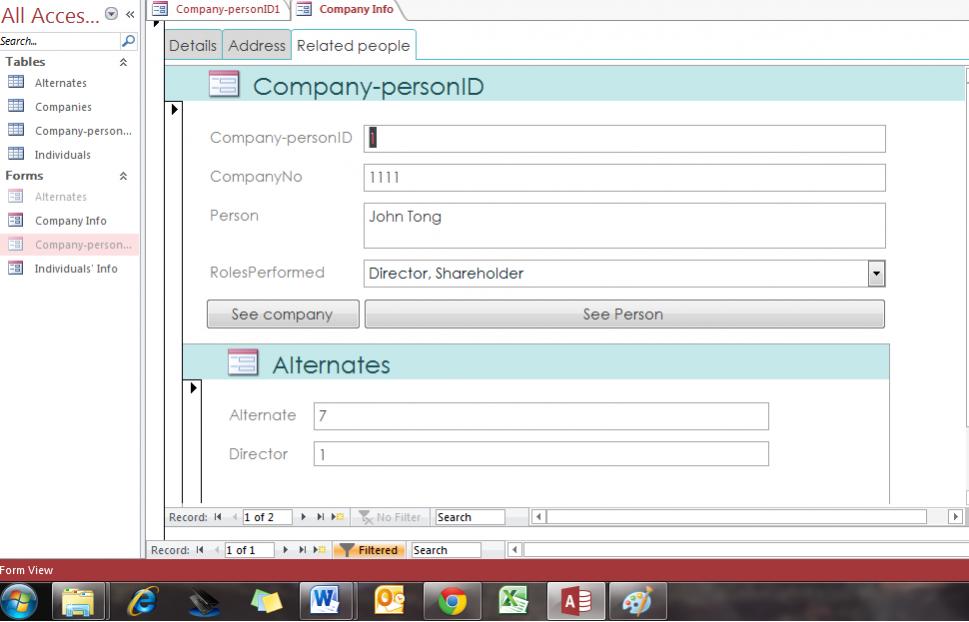Go to next record in 1 of 1 navigator

pyautogui.click(x=285, y=550)
